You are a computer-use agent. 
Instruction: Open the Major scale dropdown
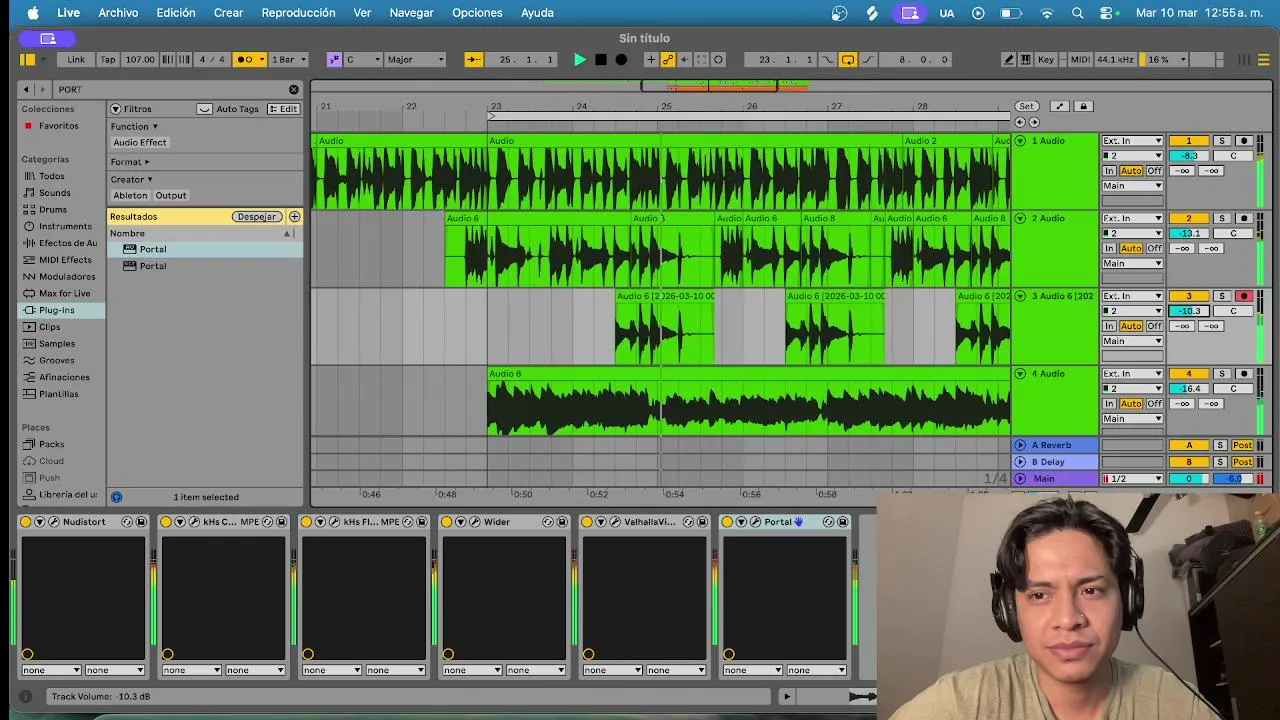415,60
